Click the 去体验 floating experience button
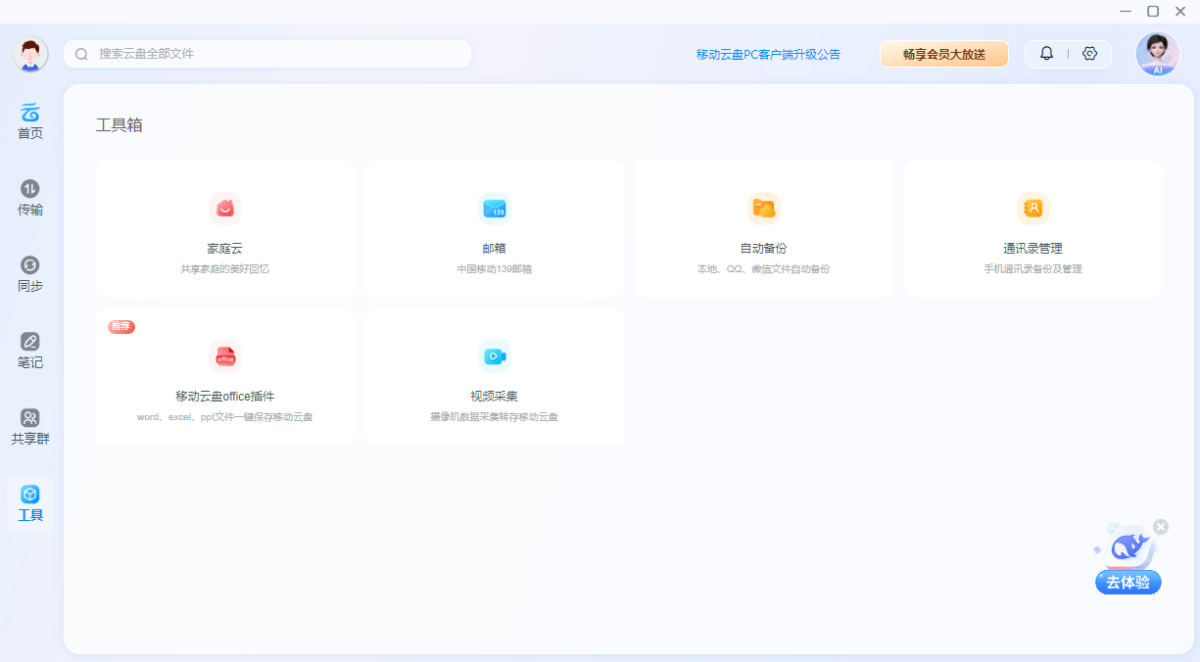Viewport: 1200px width, 662px height. pyautogui.click(x=1127, y=582)
